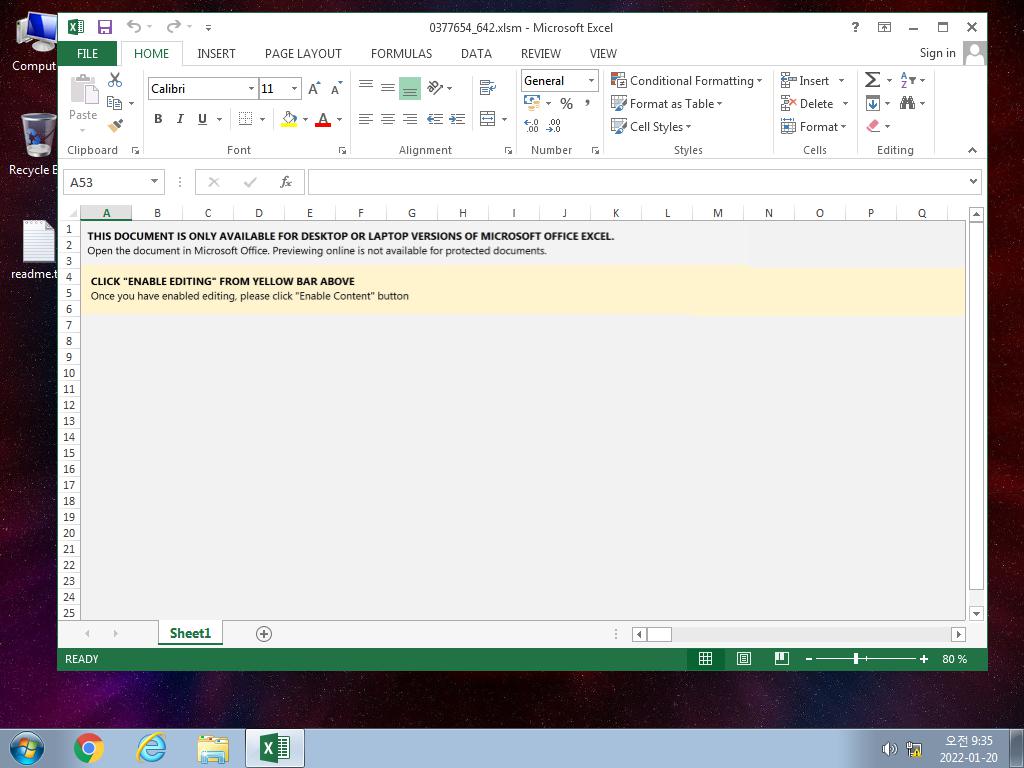Screen dimensions: 1024x768
Task: Switch to the FORMULAS tab
Action: coord(401,54)
